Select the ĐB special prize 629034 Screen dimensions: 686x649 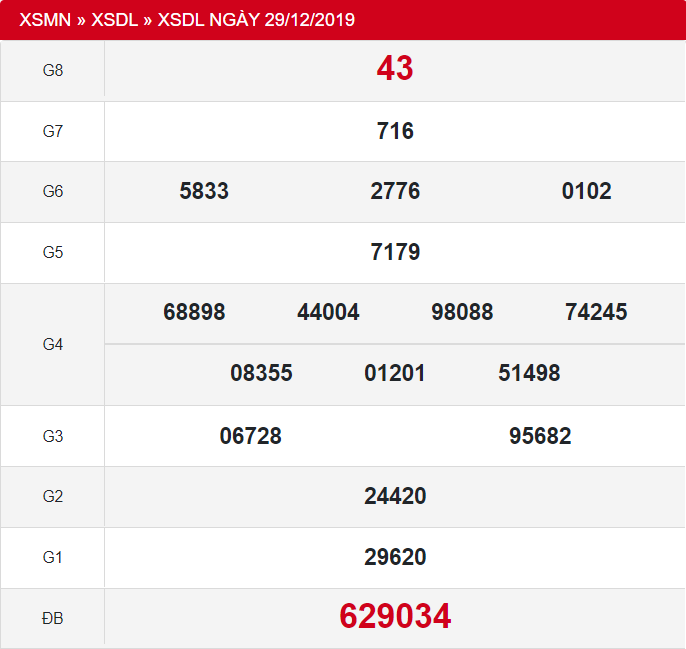[395, 616]
